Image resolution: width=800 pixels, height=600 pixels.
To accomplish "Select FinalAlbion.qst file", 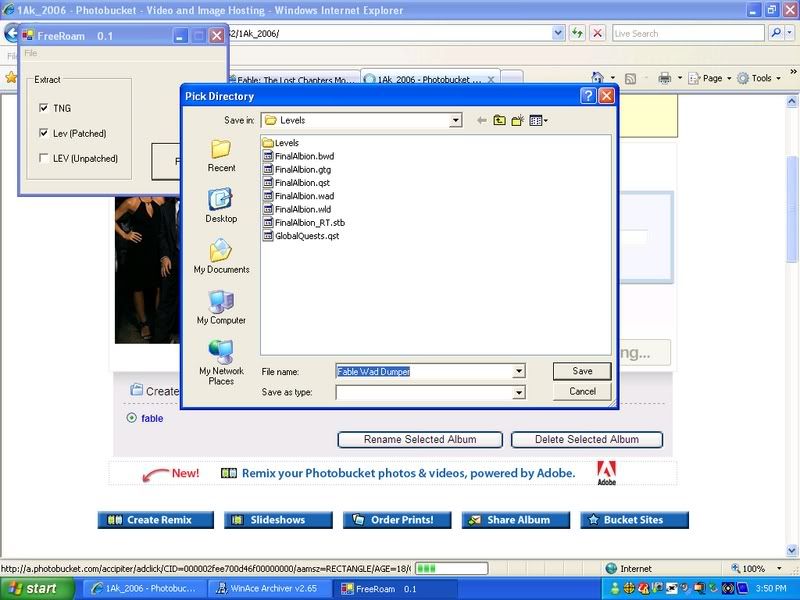I will coord(296,183).
